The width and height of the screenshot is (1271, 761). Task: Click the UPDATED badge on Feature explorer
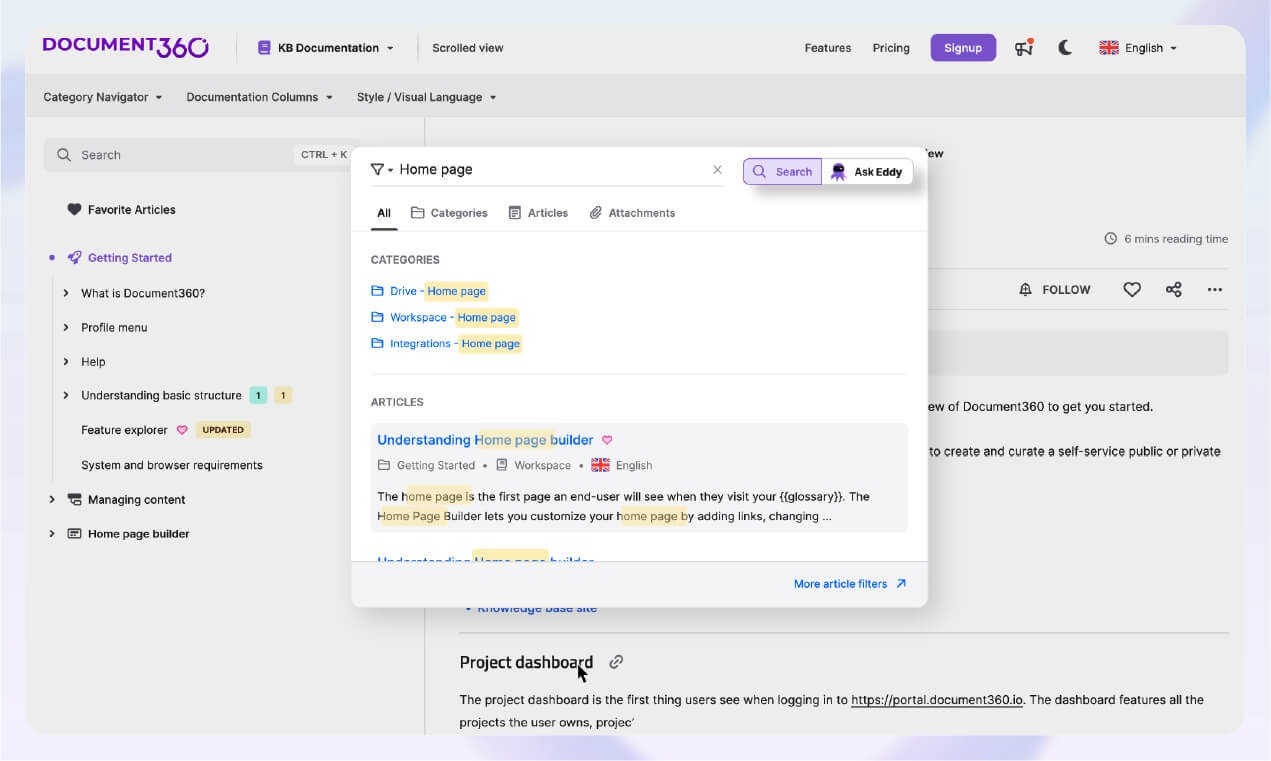(x=223, y=430)
